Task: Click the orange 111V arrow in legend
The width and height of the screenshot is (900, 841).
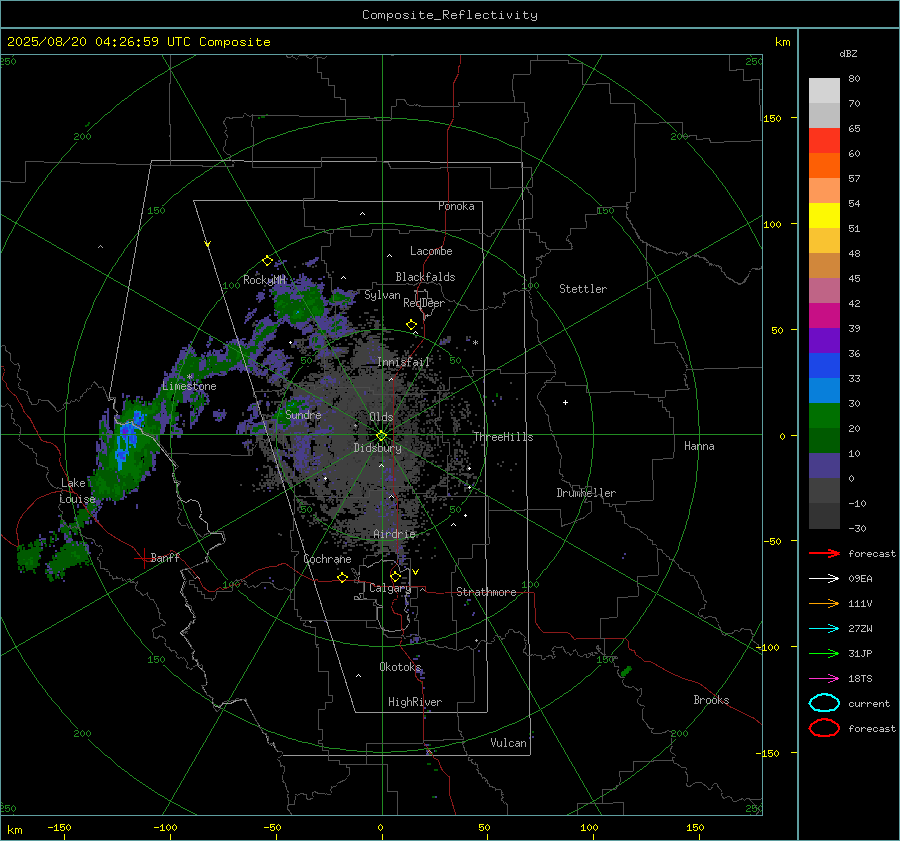Action: point(824,603)
